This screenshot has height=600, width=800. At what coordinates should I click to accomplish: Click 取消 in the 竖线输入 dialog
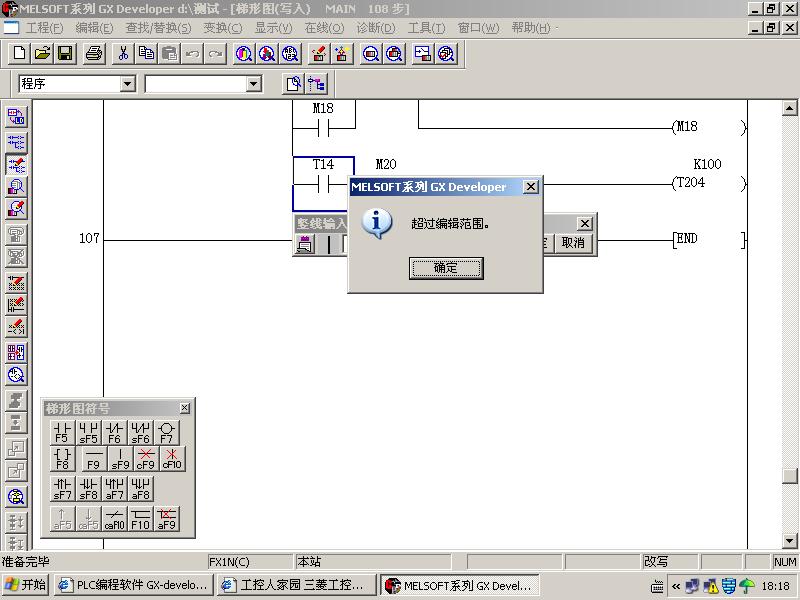pos(572,243)
